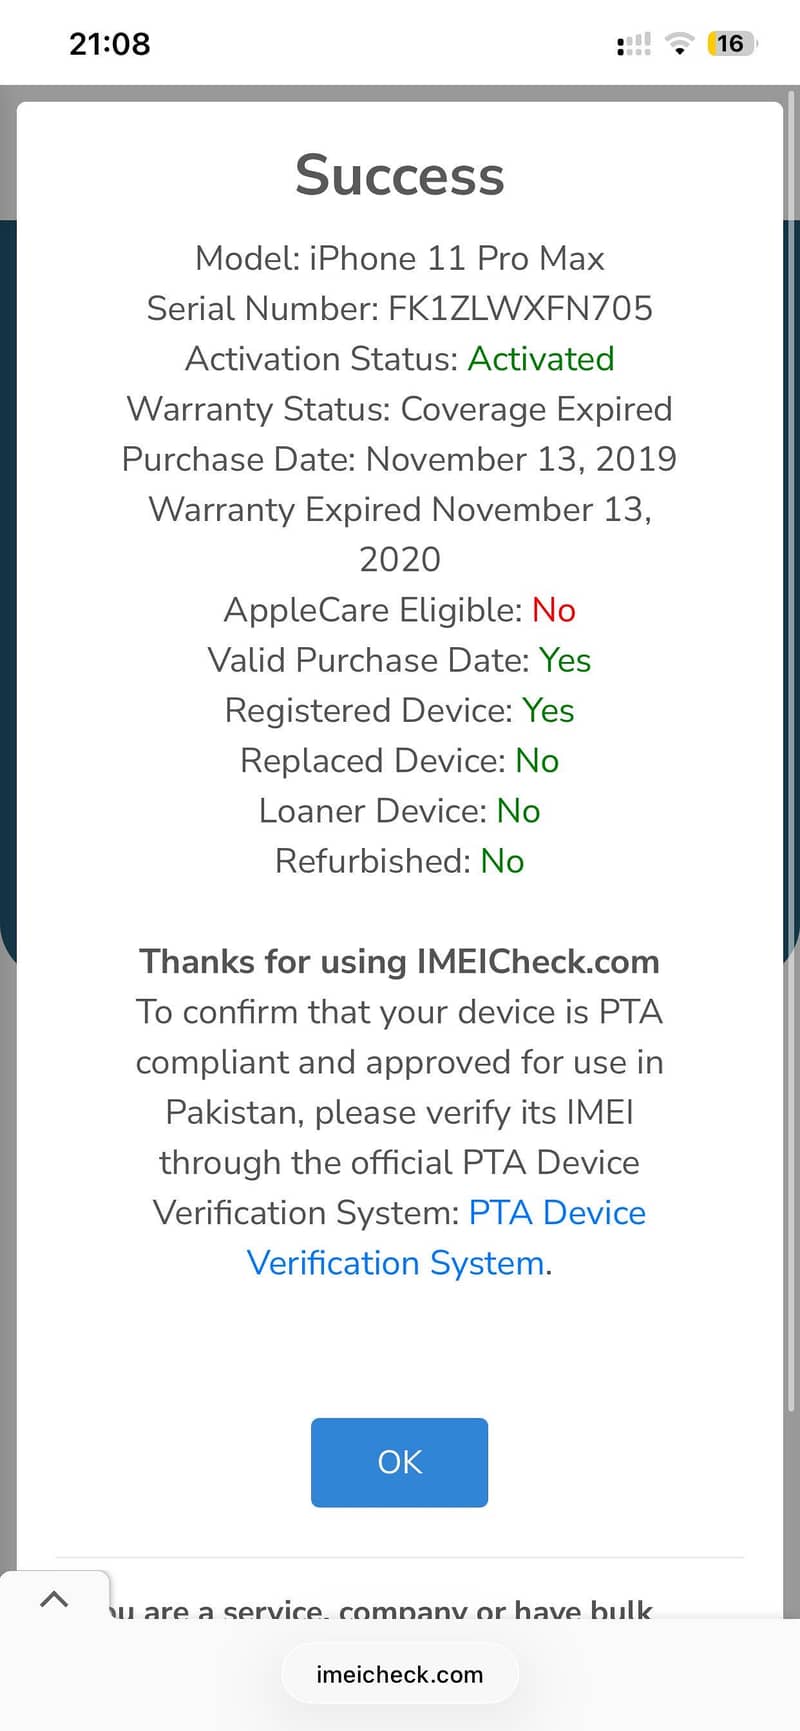Expand the chevron-up toolbar handle
Screen dimensions: 800x1731
point(54,1599)
